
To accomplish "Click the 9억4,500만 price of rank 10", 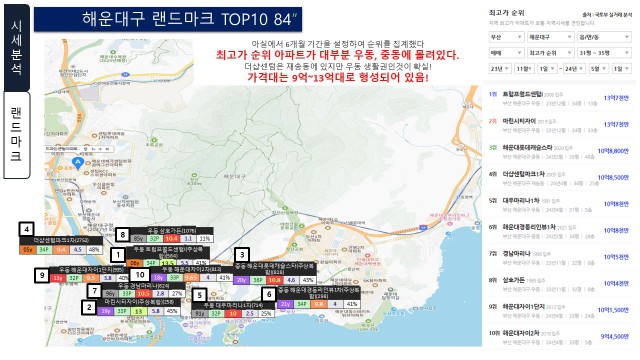I will pyautogui.click(x=615, y=337).
